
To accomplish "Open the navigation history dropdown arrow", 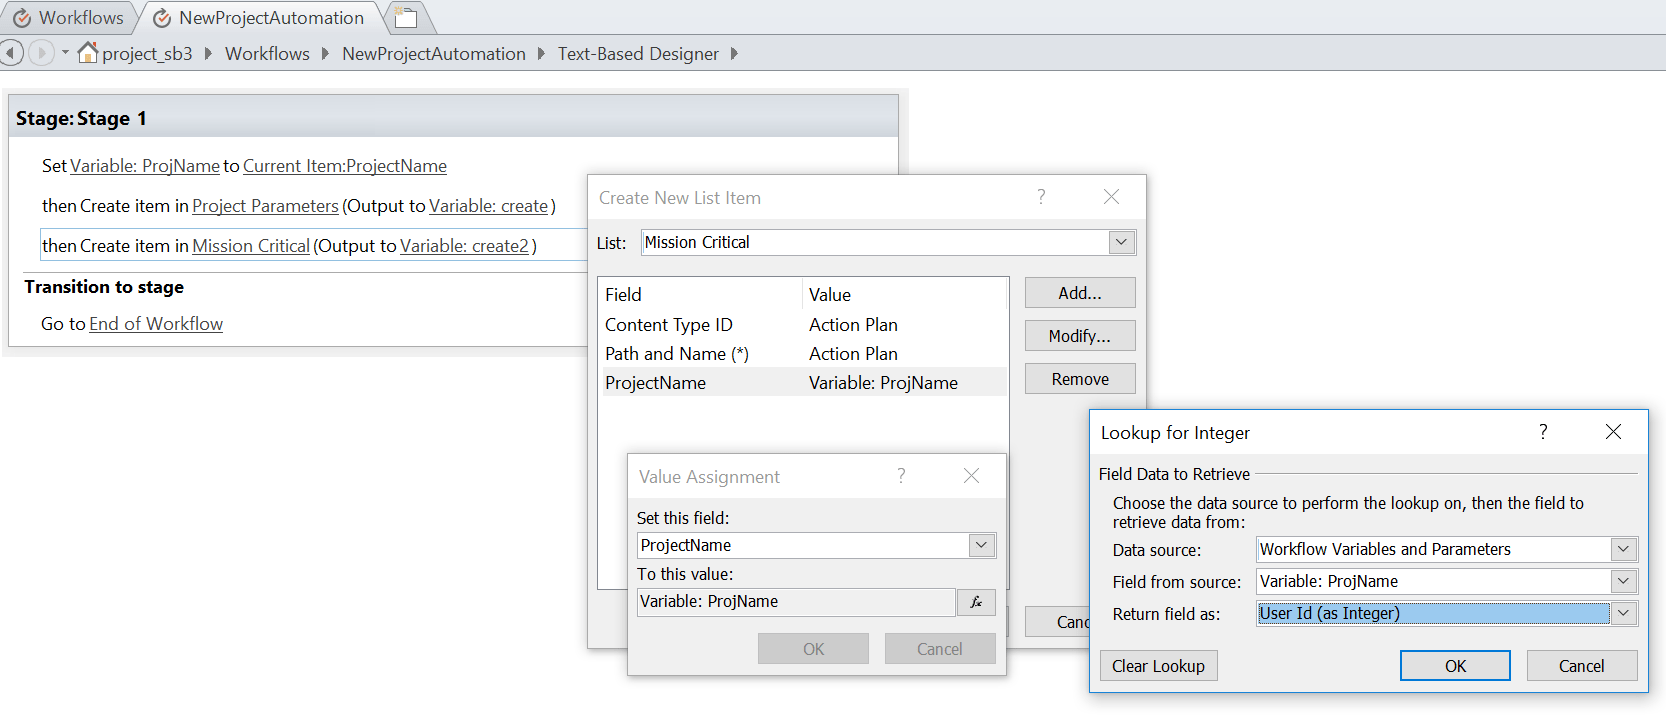I will point(65,53).
